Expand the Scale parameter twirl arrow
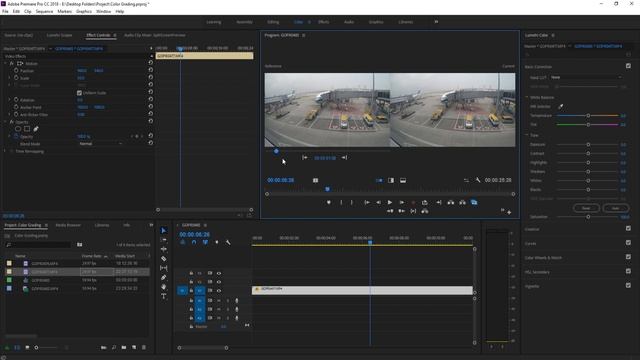The width and height of the screenshot is (640, 360). (10, 78)
